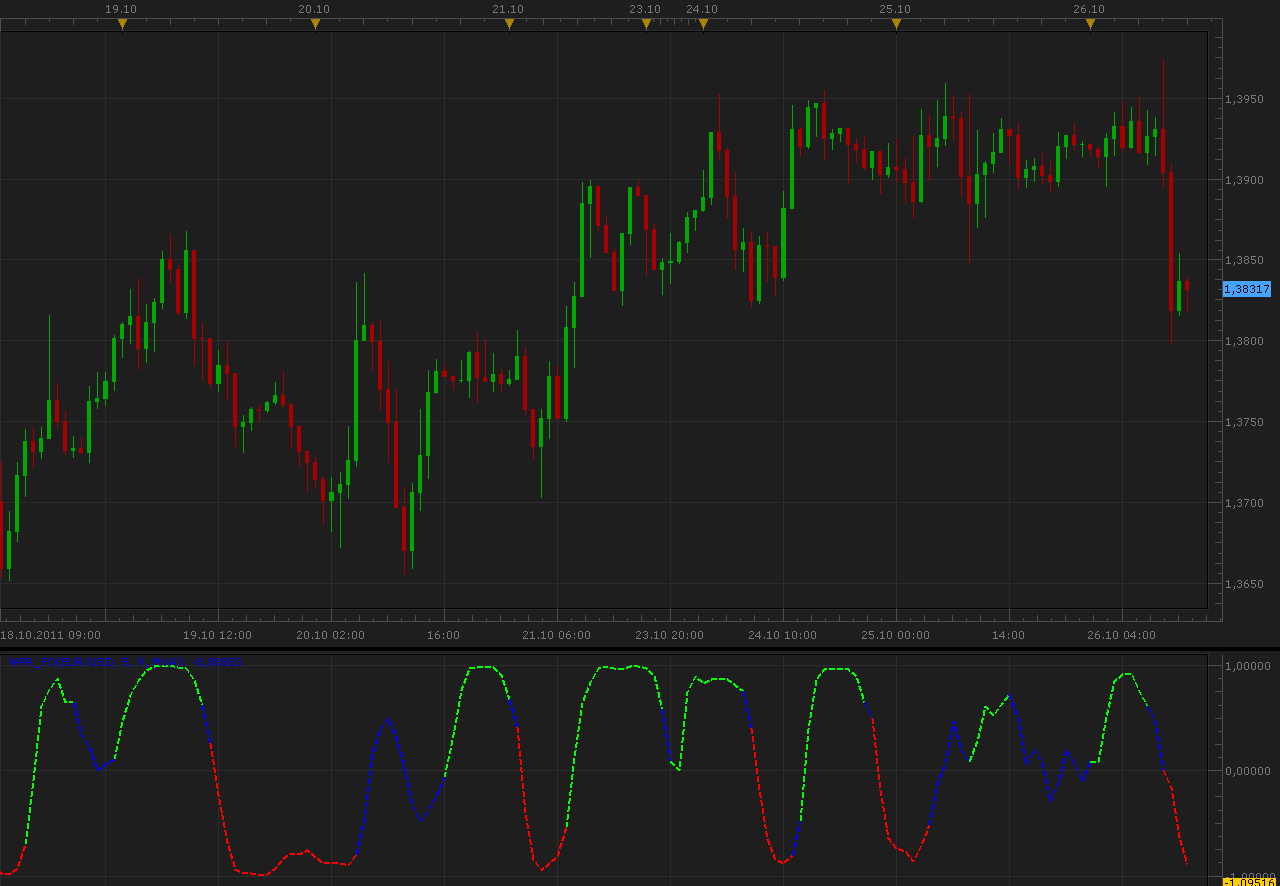Click the 1,3950 price axis label
Viewport: 1280px width, 886px height.
1245,99
